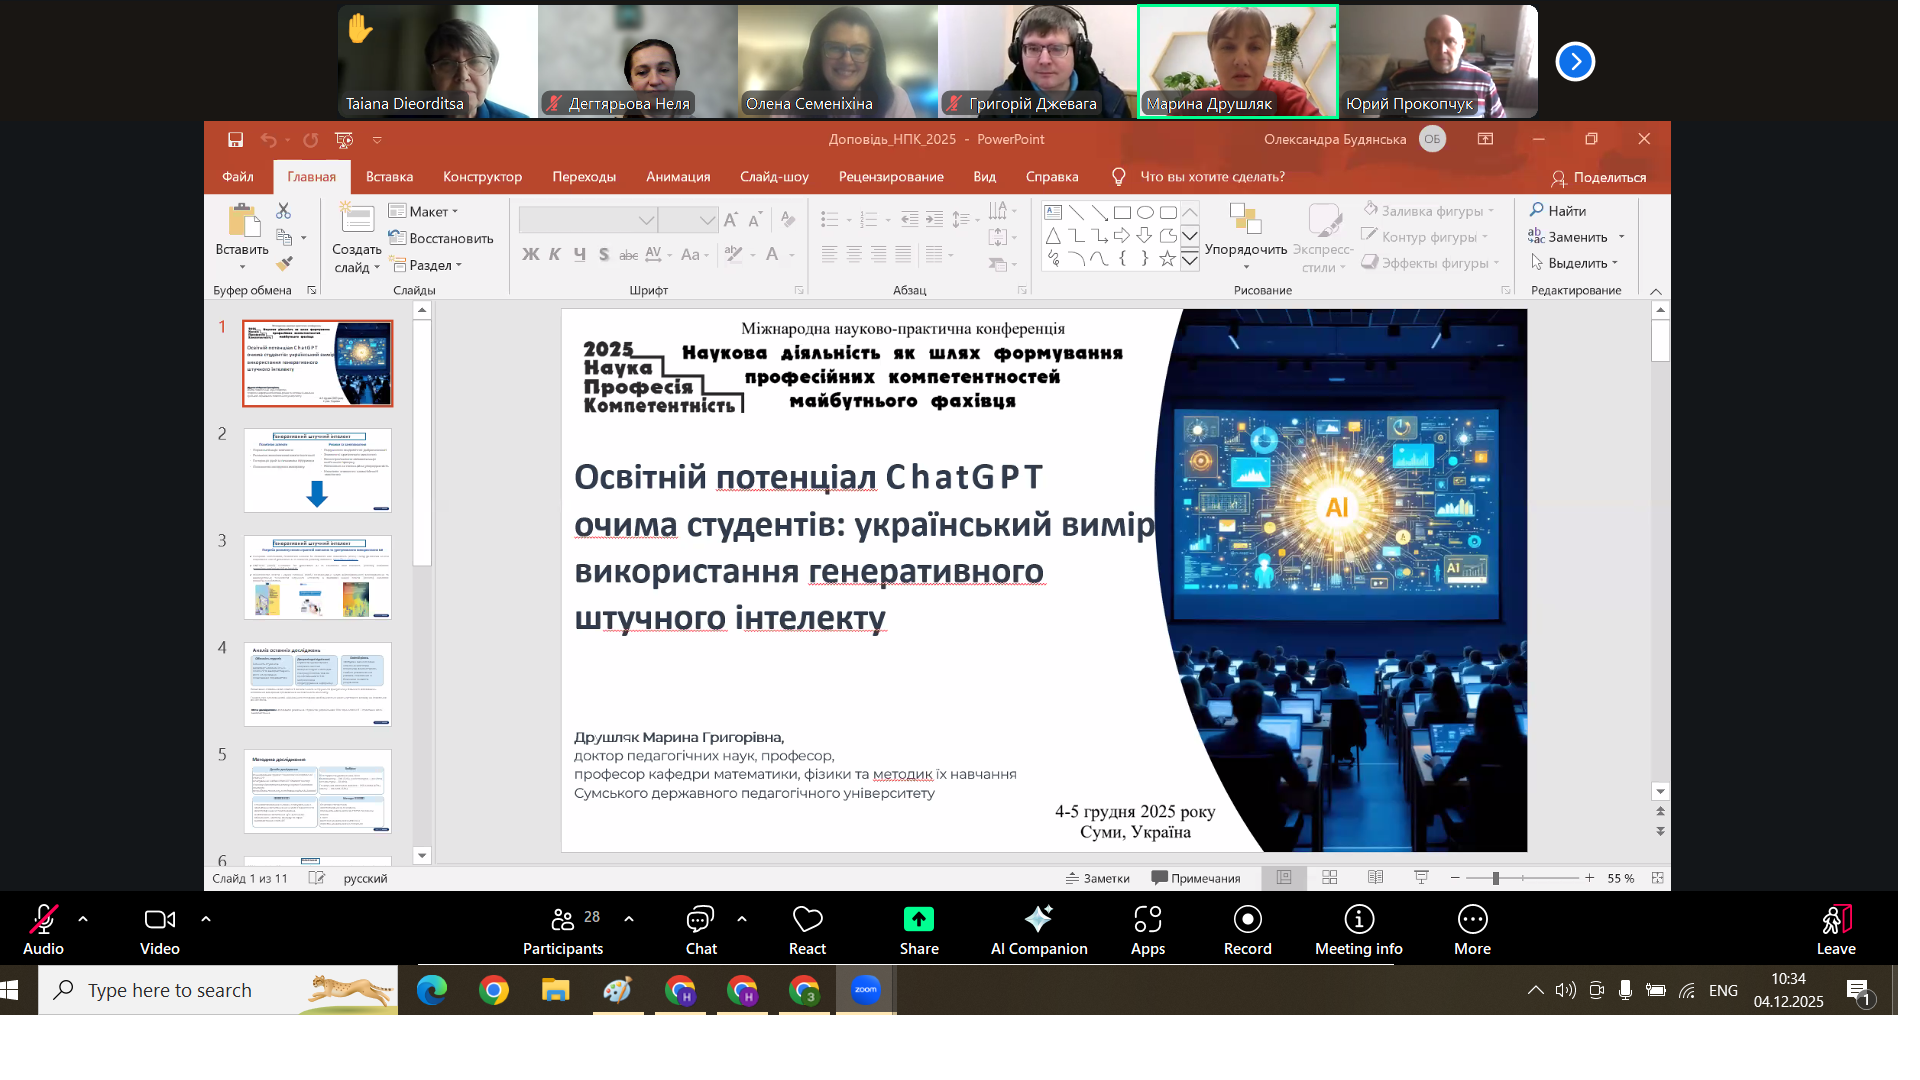Click the zoom level slider handle
Screen dimensions: 1920x1080
point(1496,878)
